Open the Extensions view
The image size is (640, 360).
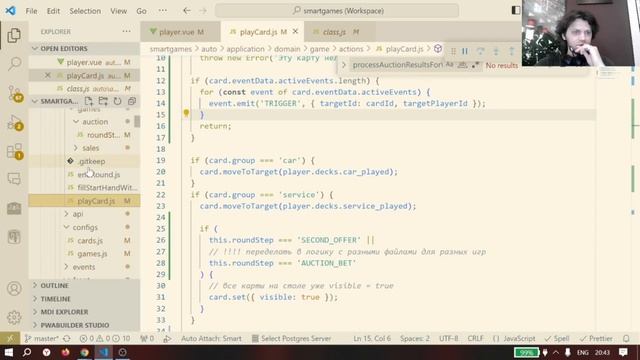pyautogui.click(x=15, y=151)
